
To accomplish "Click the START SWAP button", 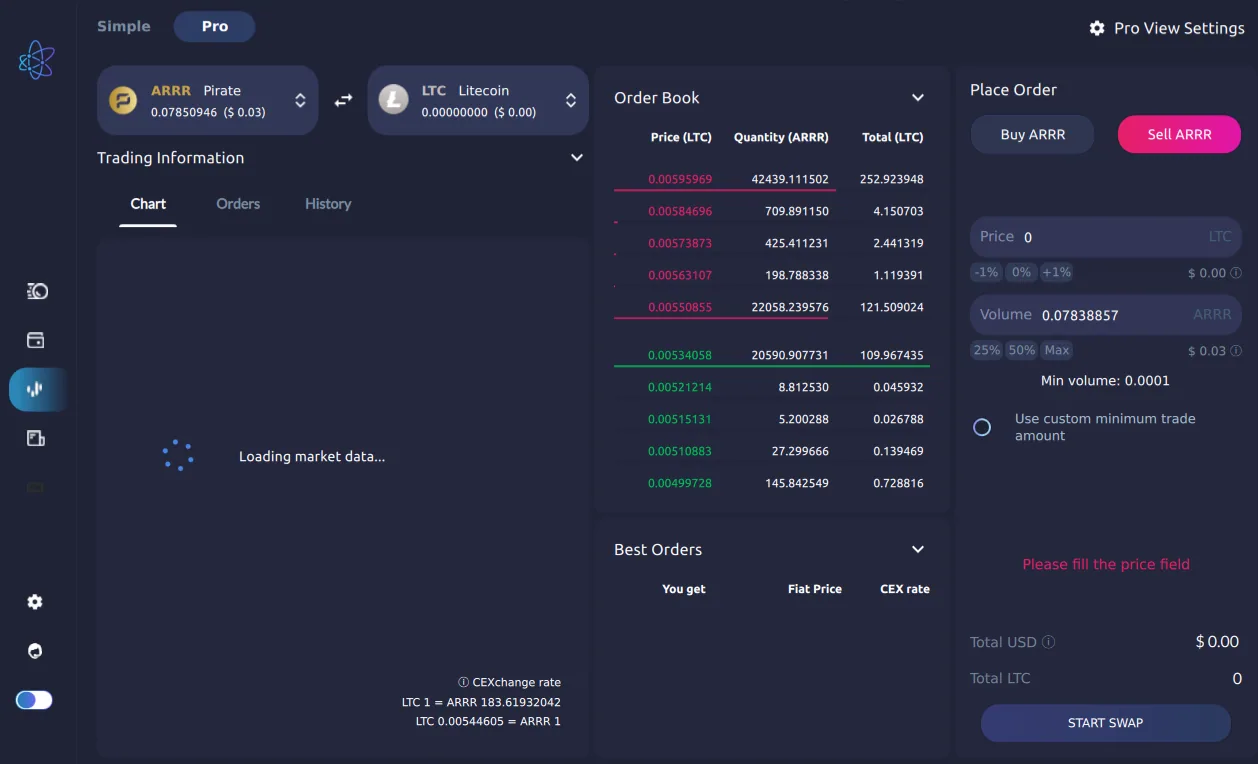I will pos(1105,723).
